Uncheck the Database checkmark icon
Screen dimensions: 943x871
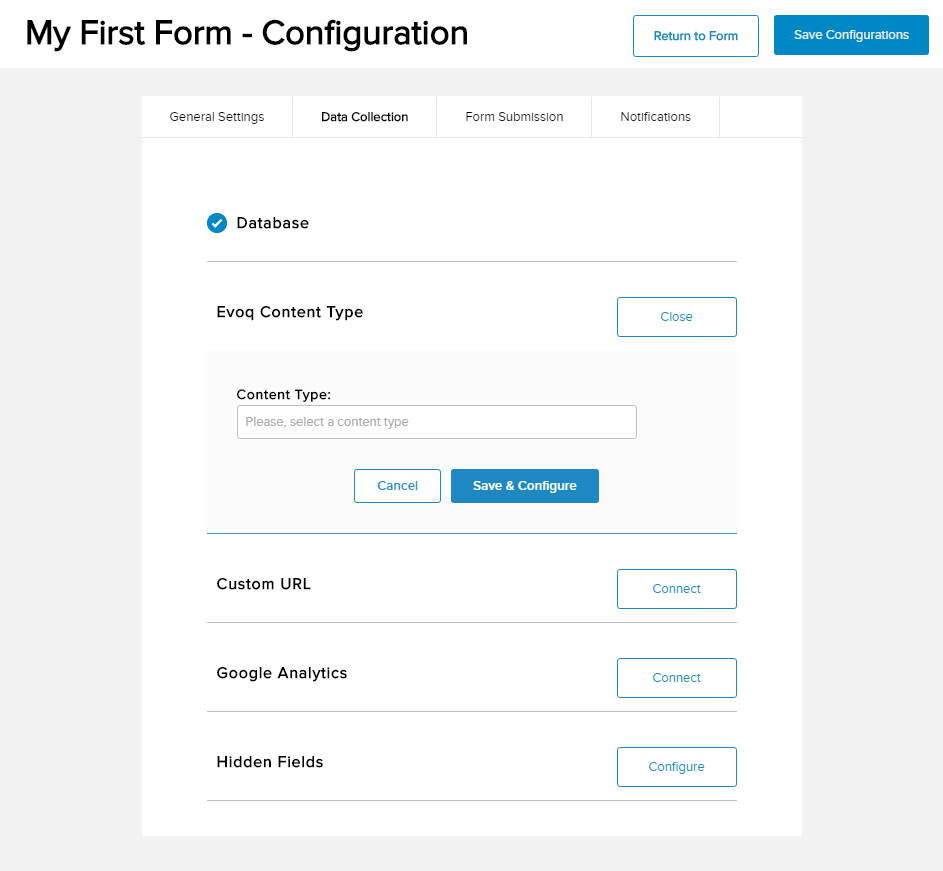(217, 223)
